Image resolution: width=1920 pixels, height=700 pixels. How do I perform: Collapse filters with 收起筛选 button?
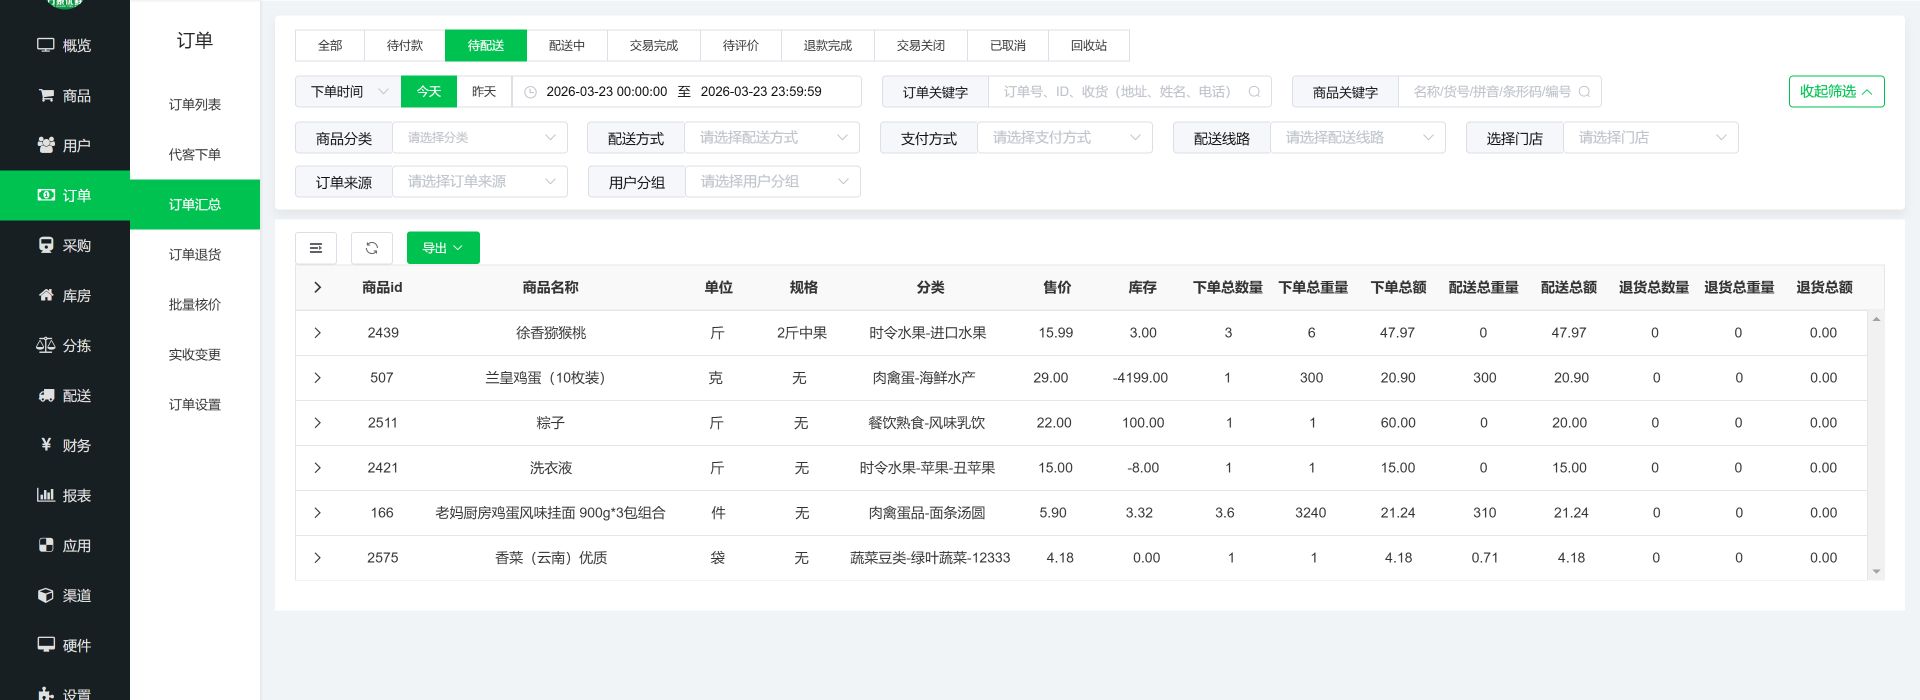pos(1836,91)
